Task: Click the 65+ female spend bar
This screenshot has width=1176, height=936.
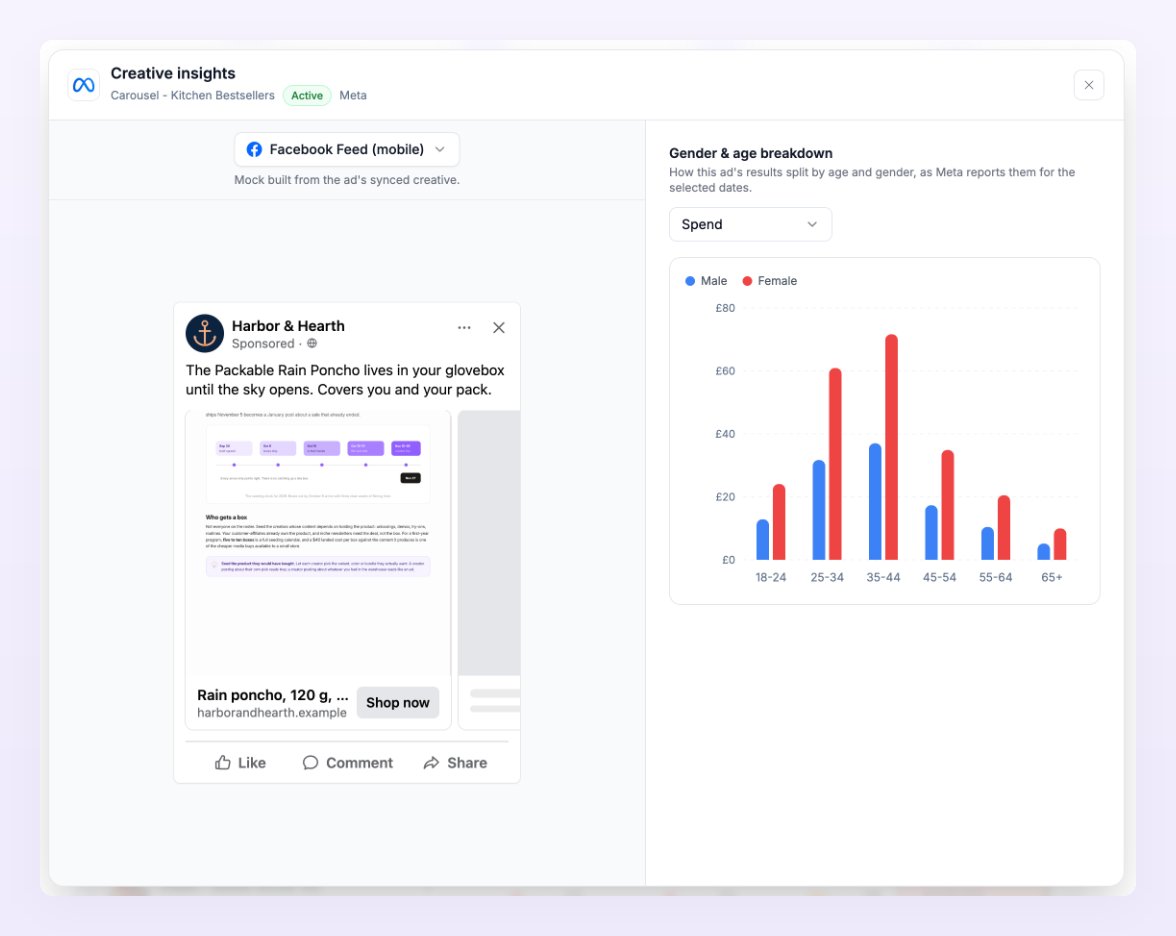Action: click(x=1060, y=544)
